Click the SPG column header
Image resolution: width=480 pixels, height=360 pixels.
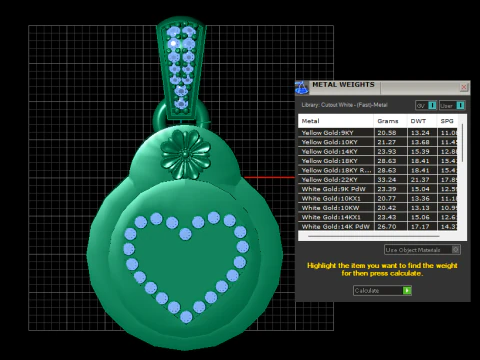click(x=447, y=121)
